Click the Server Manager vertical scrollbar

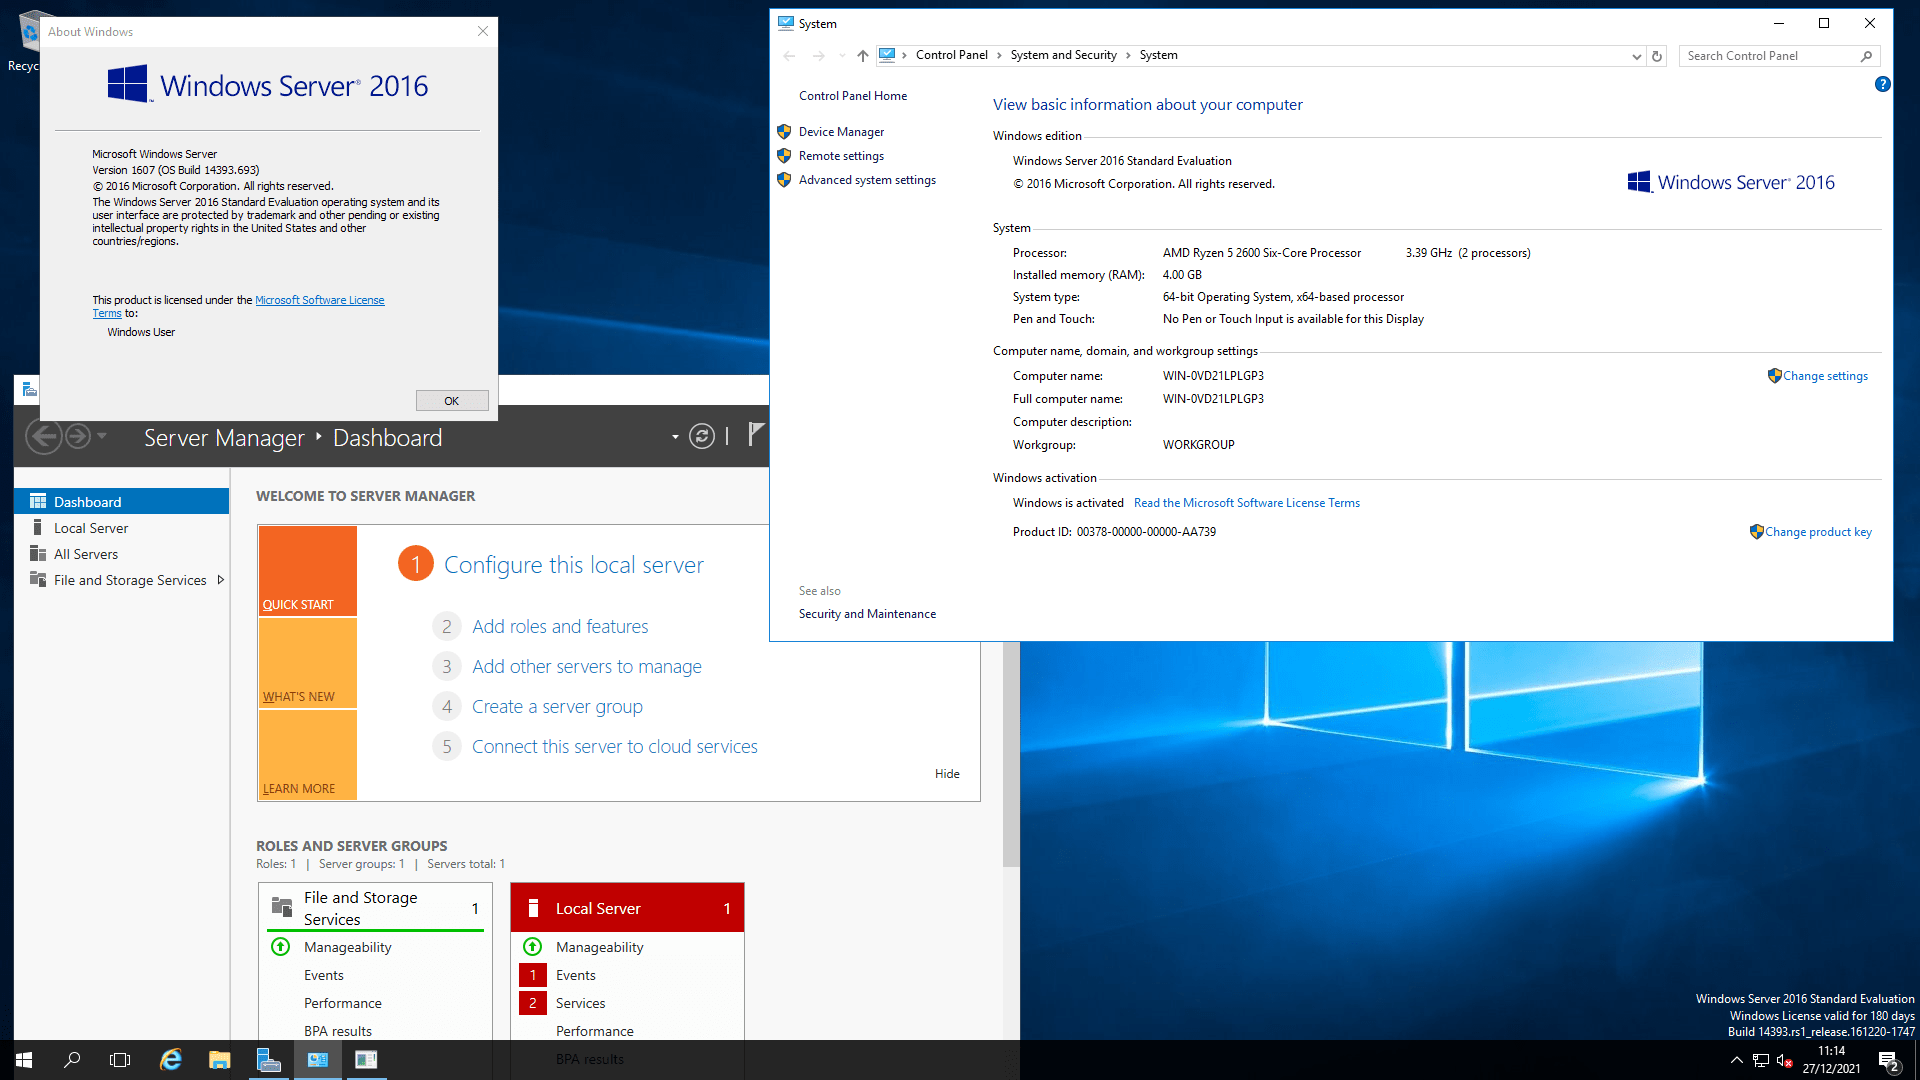(1011, 750)
